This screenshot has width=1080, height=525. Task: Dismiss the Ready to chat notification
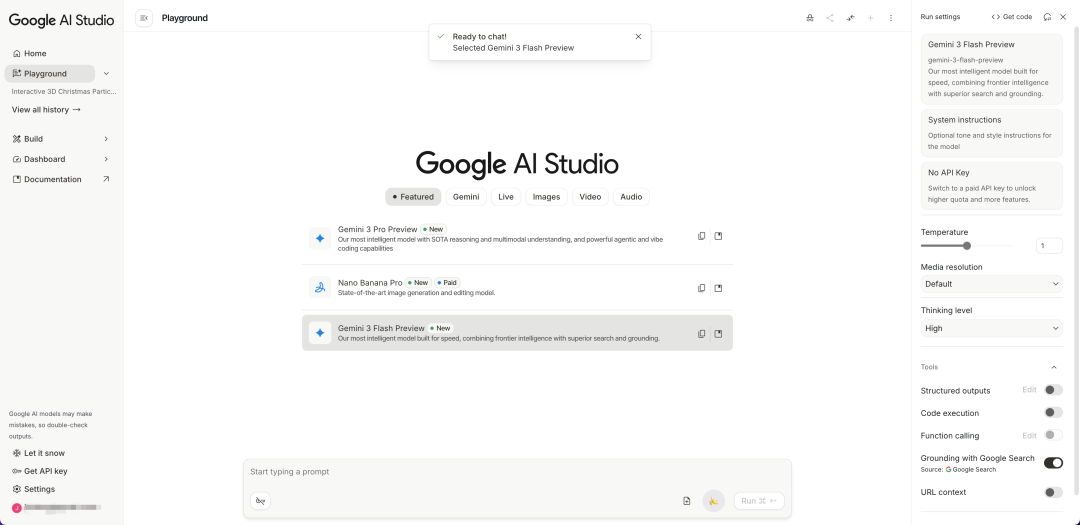coord(638,36)
